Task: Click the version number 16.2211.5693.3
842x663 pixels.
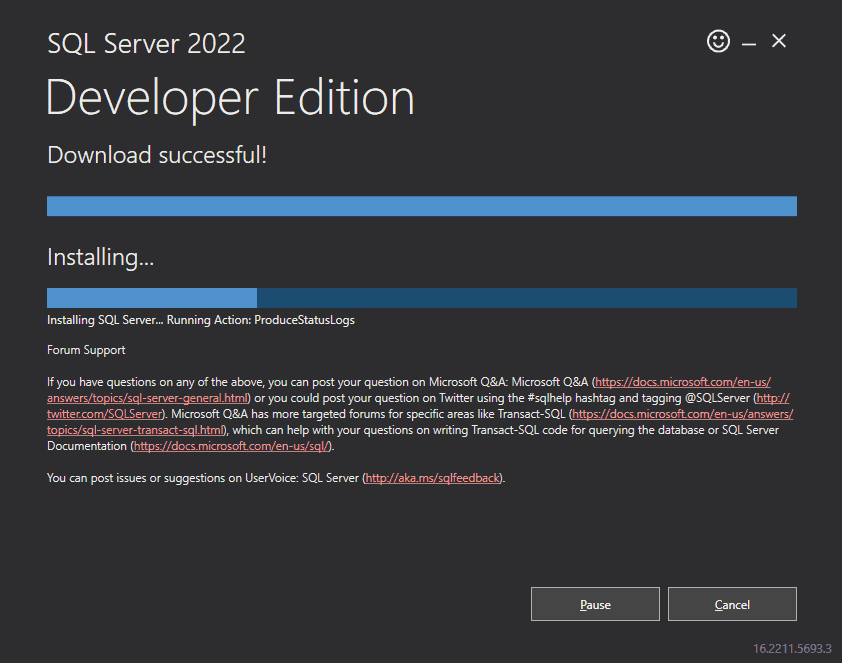Action: [791, 648]
